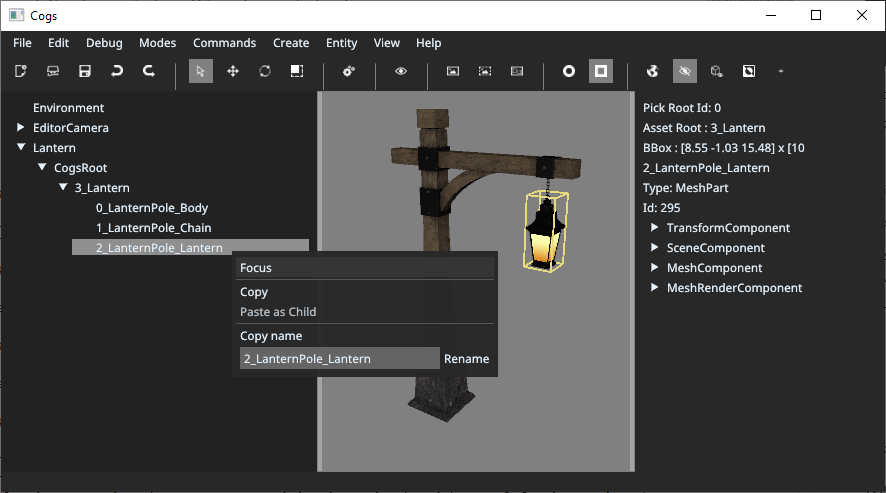Image resolution: width=886 pixels, height=493 pixels.
Task: Open the Entity menu
Action: [341, 43]
